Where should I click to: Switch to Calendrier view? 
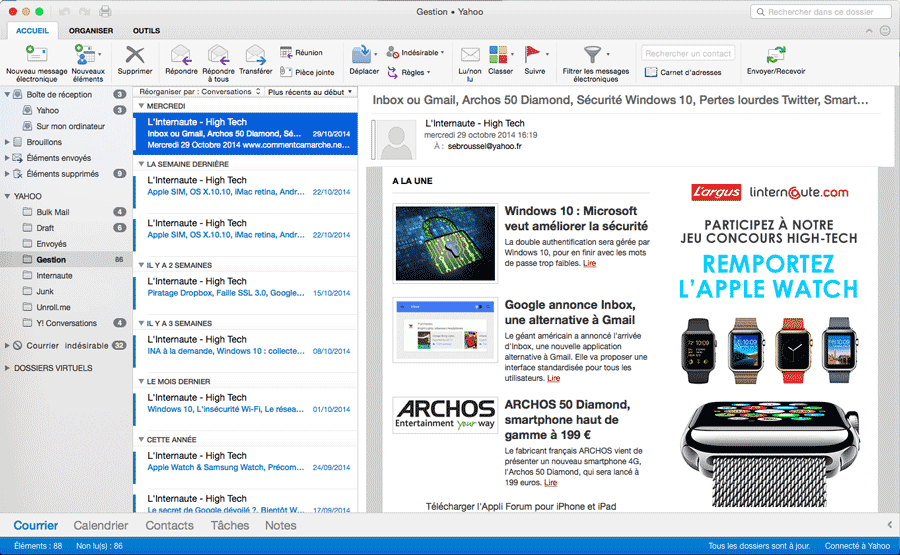tap(100, 525)
